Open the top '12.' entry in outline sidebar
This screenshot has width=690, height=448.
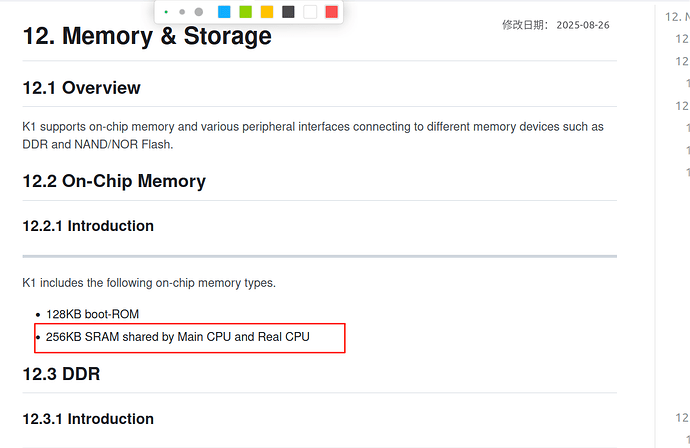pyautogui.click(x=675, y=16)
